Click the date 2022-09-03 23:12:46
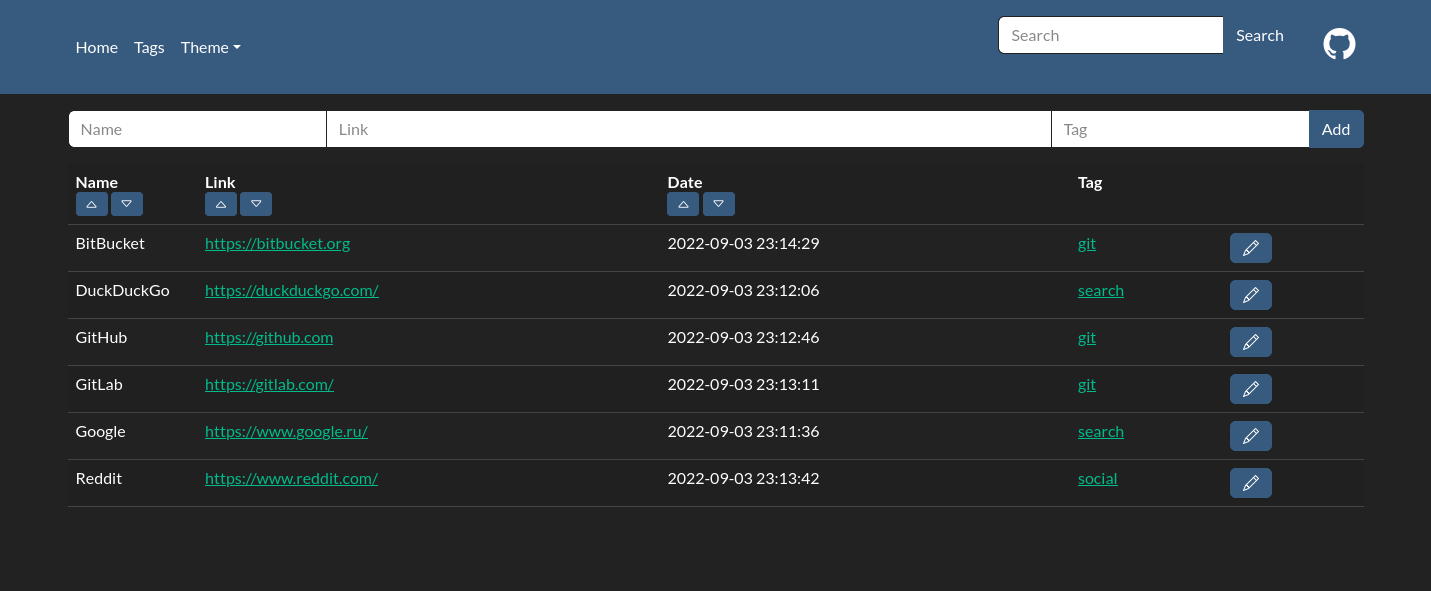The image size is (1431, 591). click(743, 337)
